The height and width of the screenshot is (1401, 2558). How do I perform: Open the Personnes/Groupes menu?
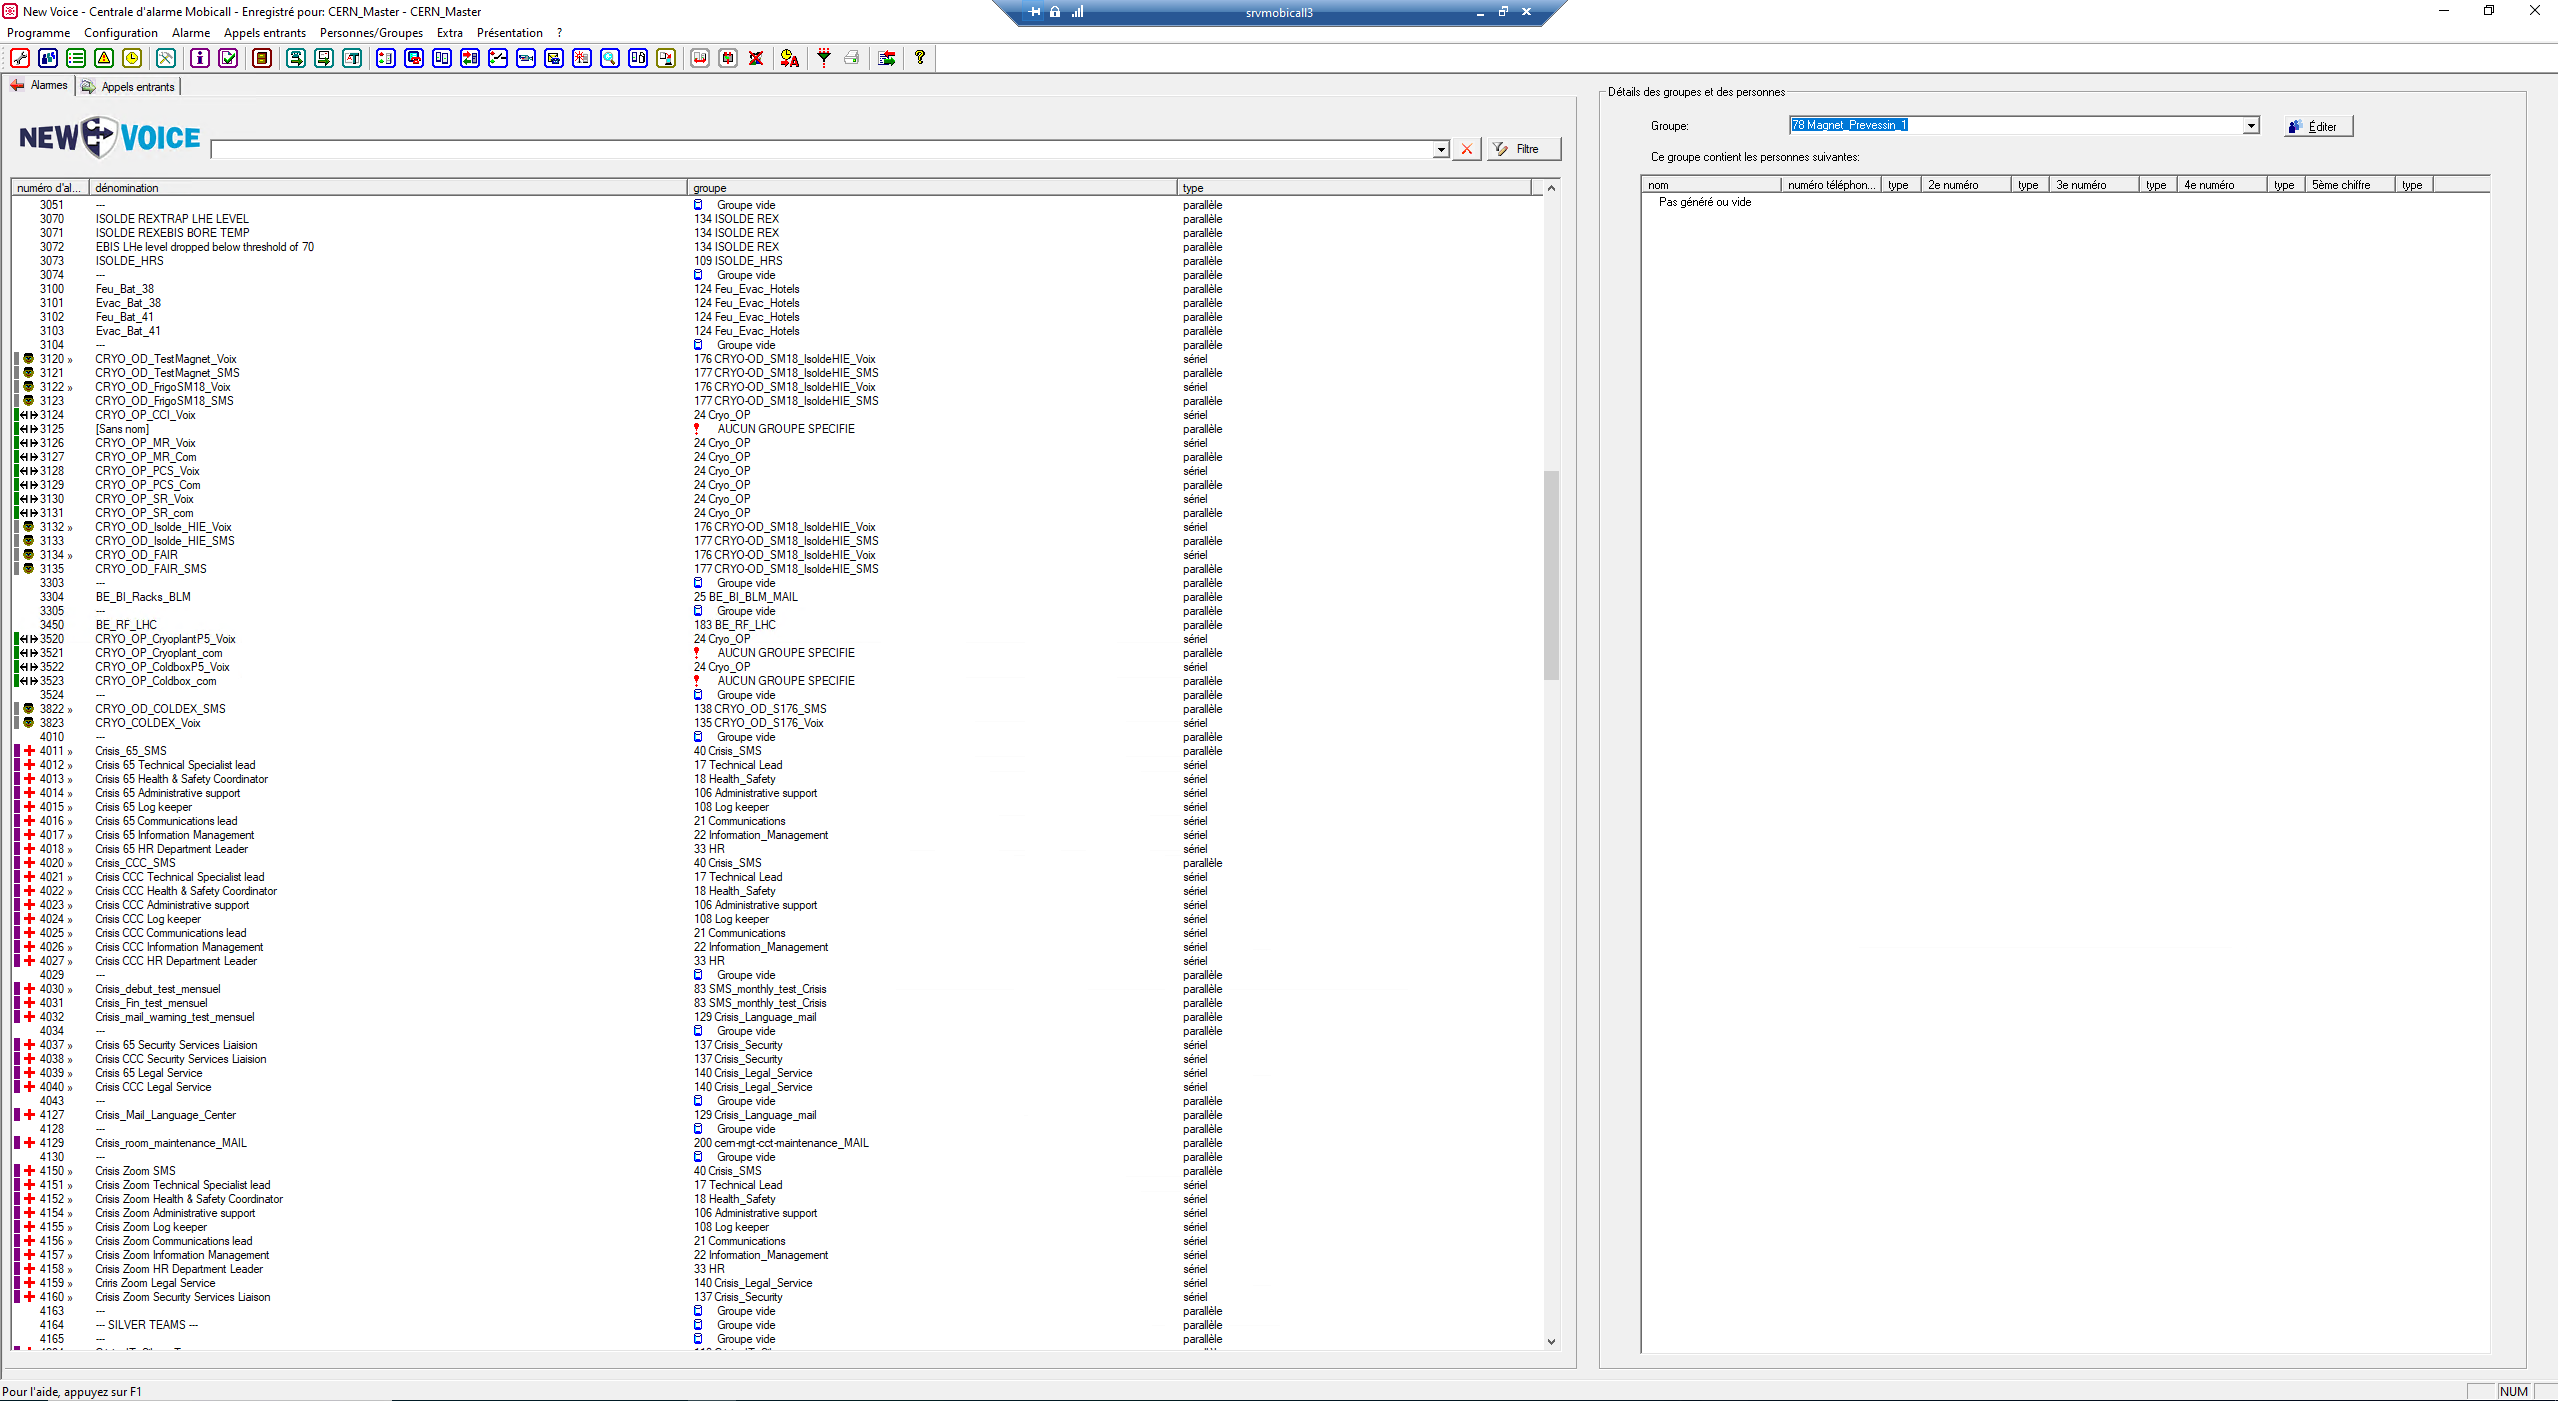(371, 33)
